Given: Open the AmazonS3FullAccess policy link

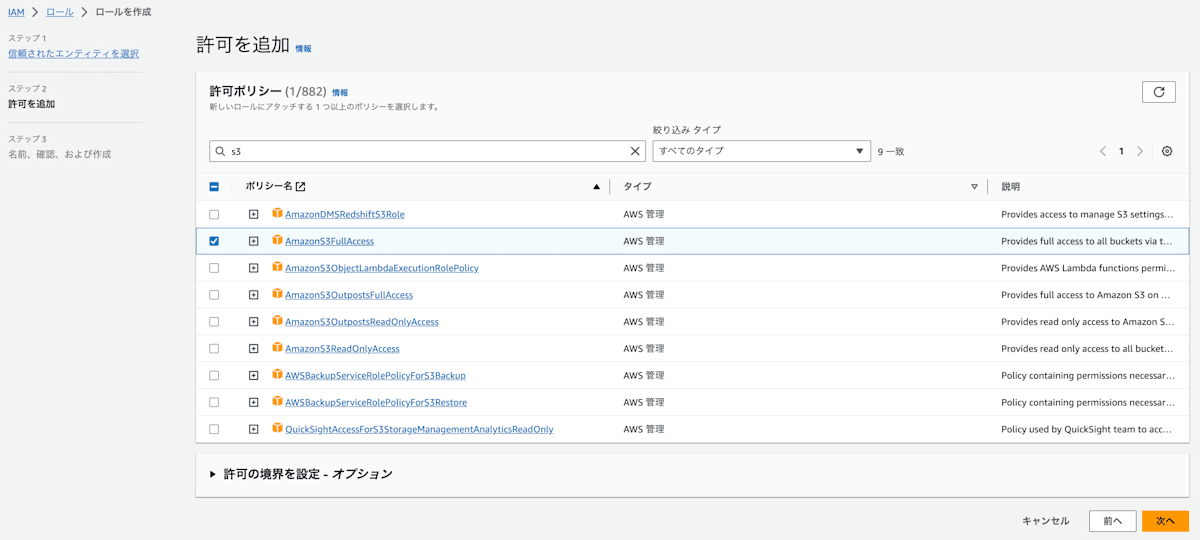Looking at the screenshot, I should 329,241.
